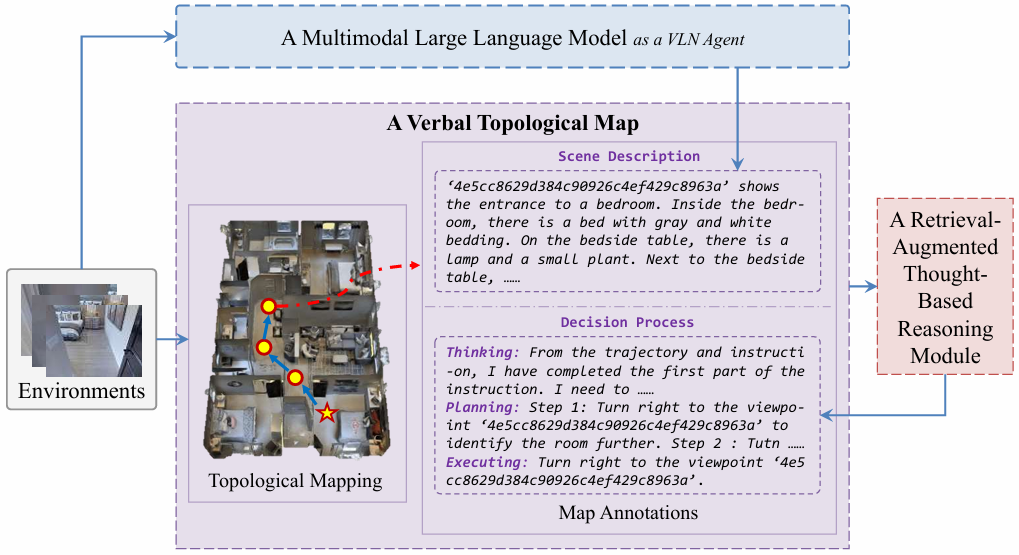Click the 'Topological Mapping' caption
The height and width of the screenshot is (555, 1019).
click(x=295, y=480)
